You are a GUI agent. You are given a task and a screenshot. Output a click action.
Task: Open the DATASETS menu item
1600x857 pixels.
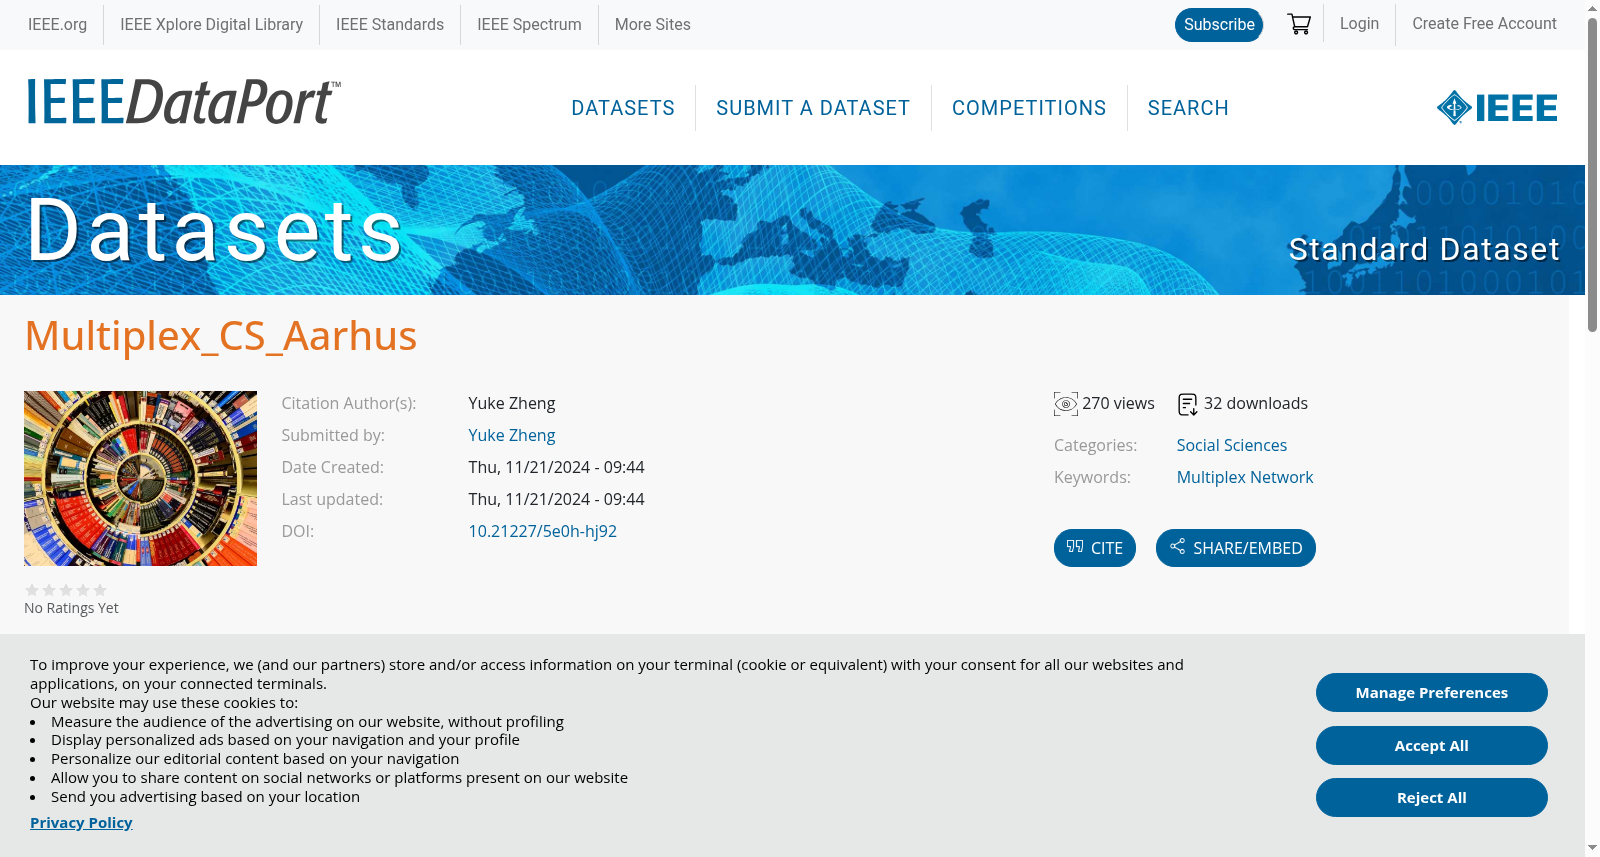point(623,108)
